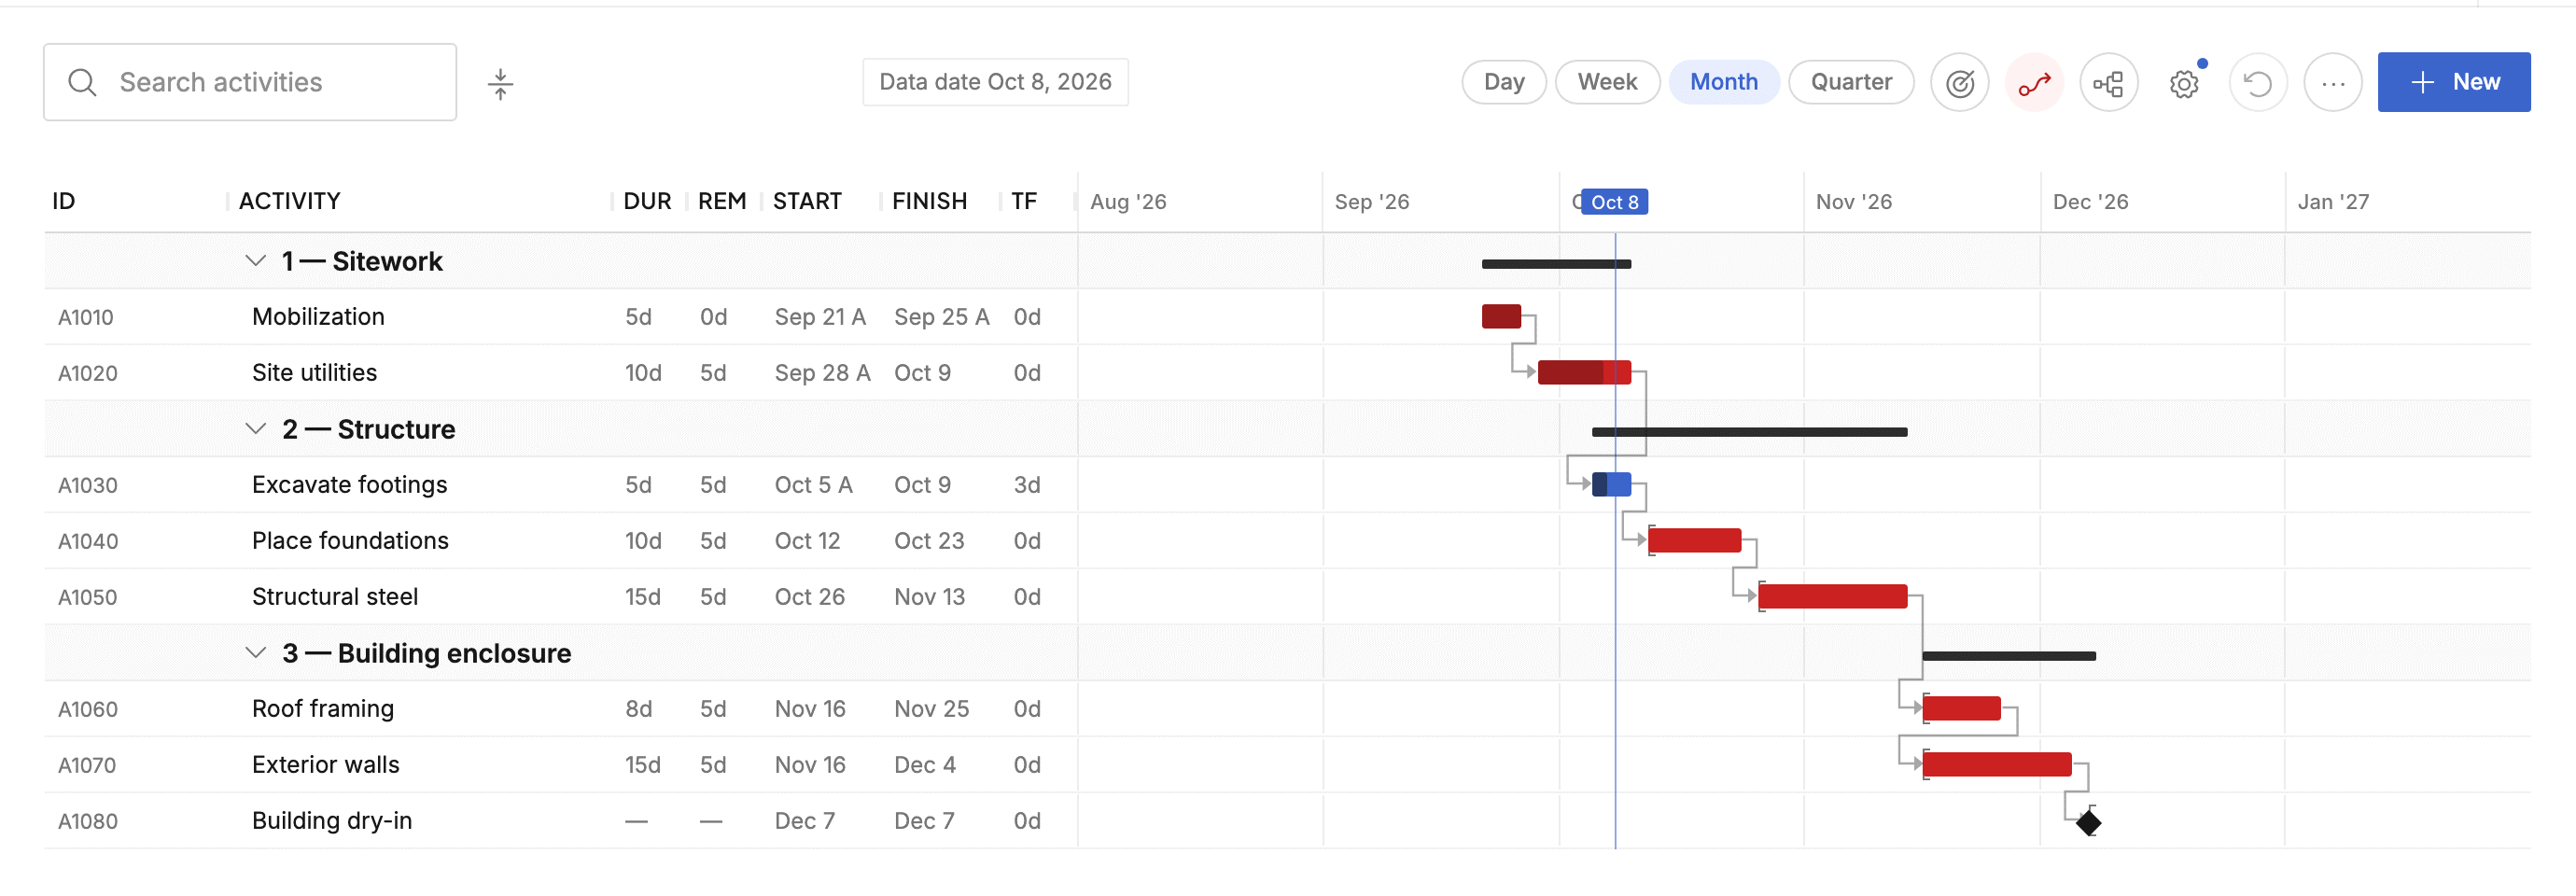Screen dimensions: 2576x896
Task: Switch timeline to Day view
Action: pos(1504,82)
